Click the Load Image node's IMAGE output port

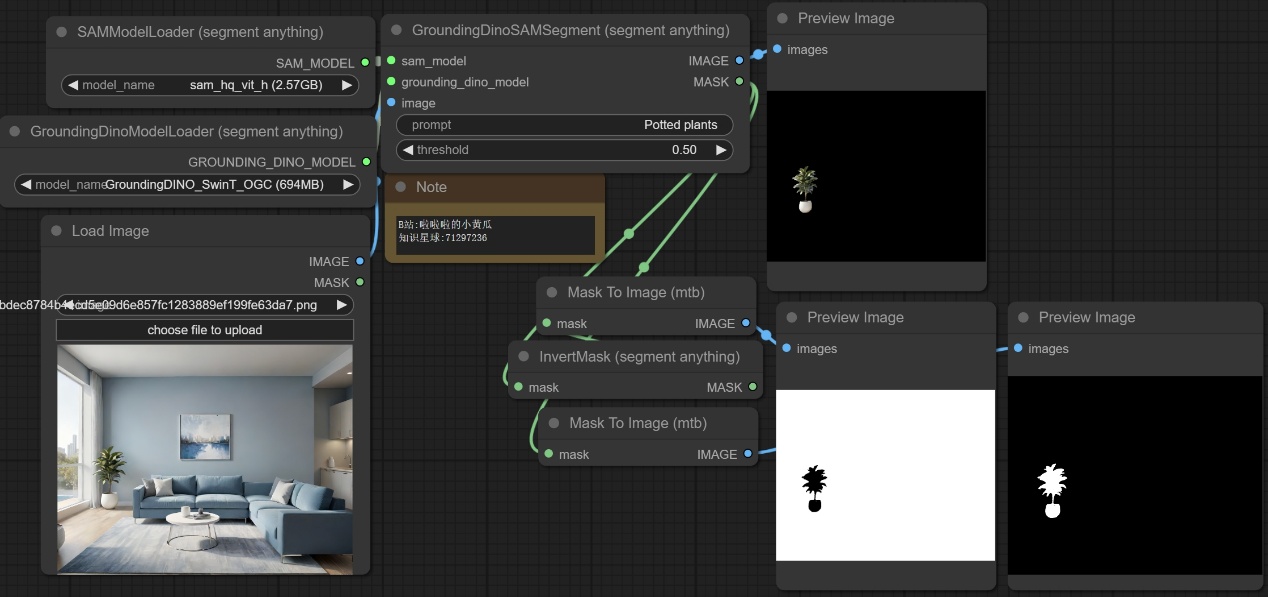point(360,261)
